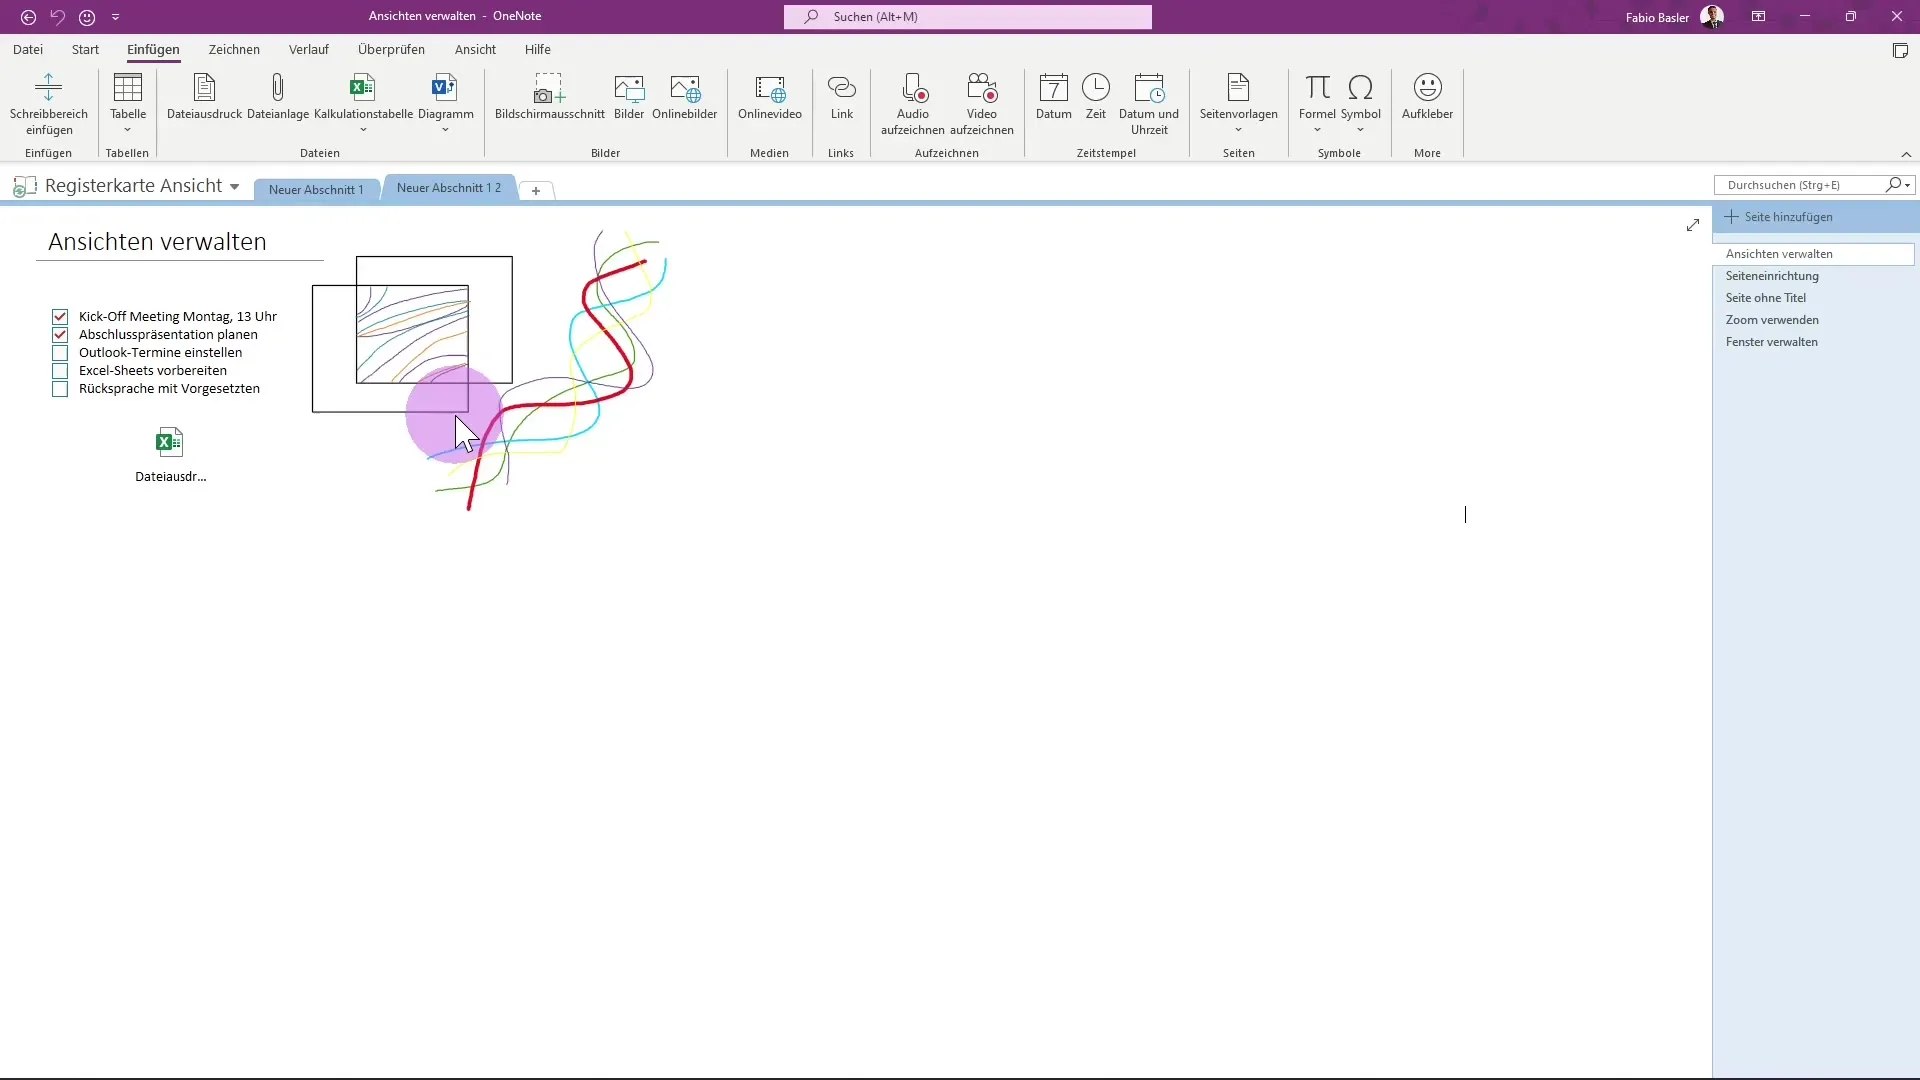Open Symbol dropdown arrow
This screenshot has height=1080, width=1920.
[1360, 130]
